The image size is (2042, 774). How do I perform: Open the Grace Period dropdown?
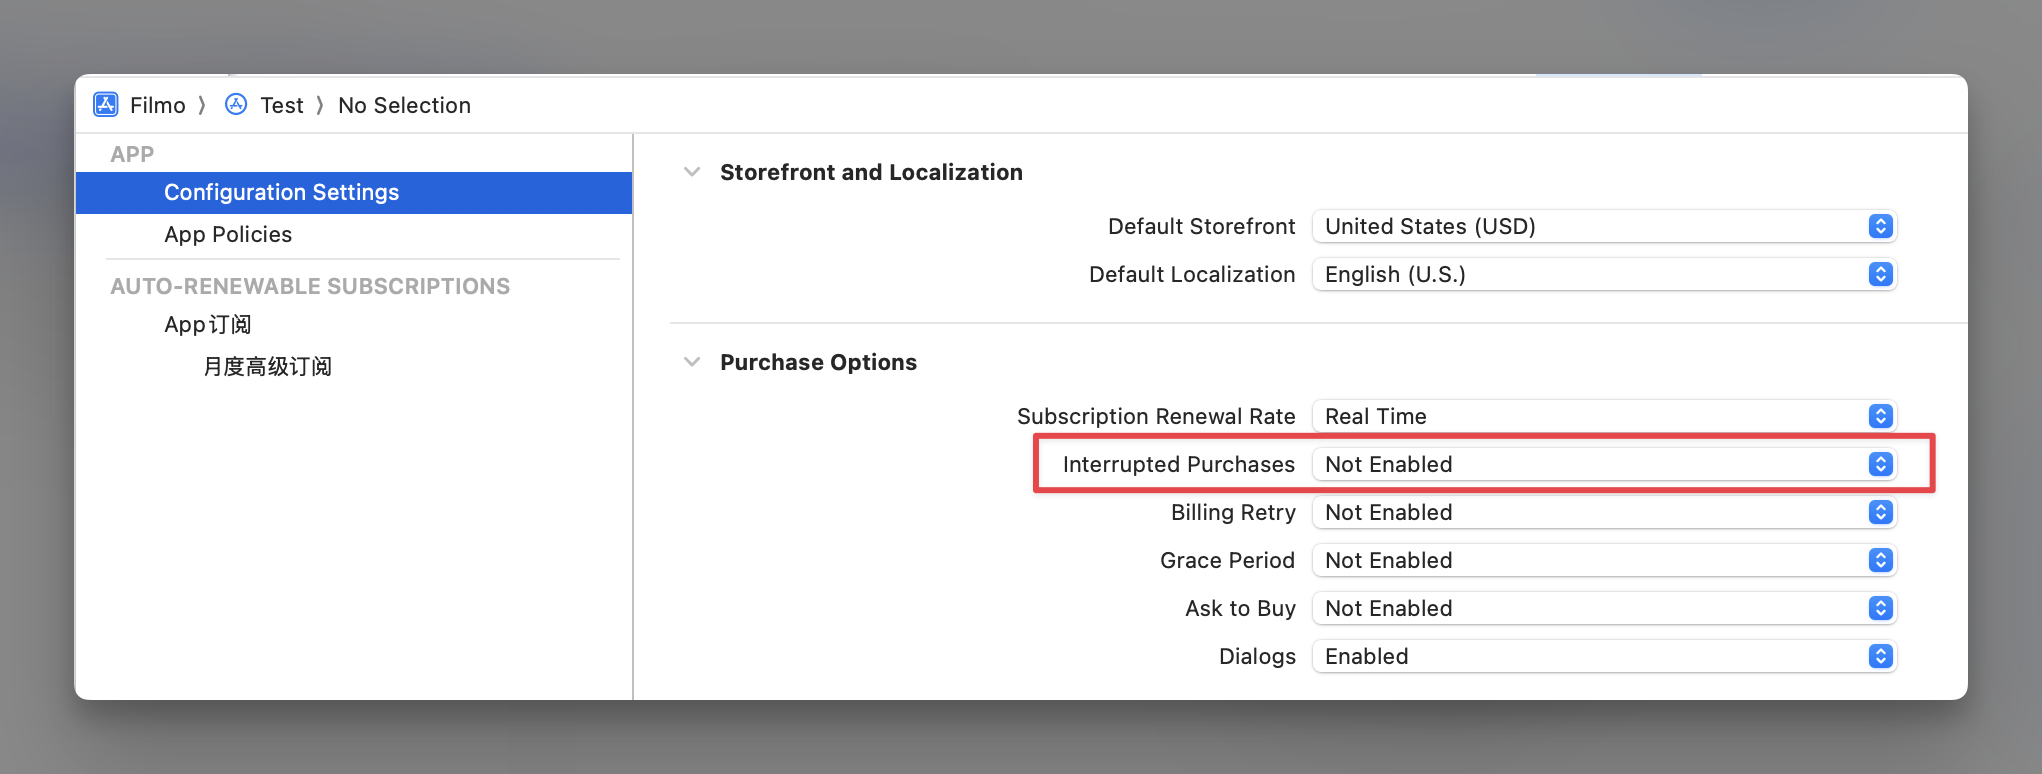pos(1603,561)
